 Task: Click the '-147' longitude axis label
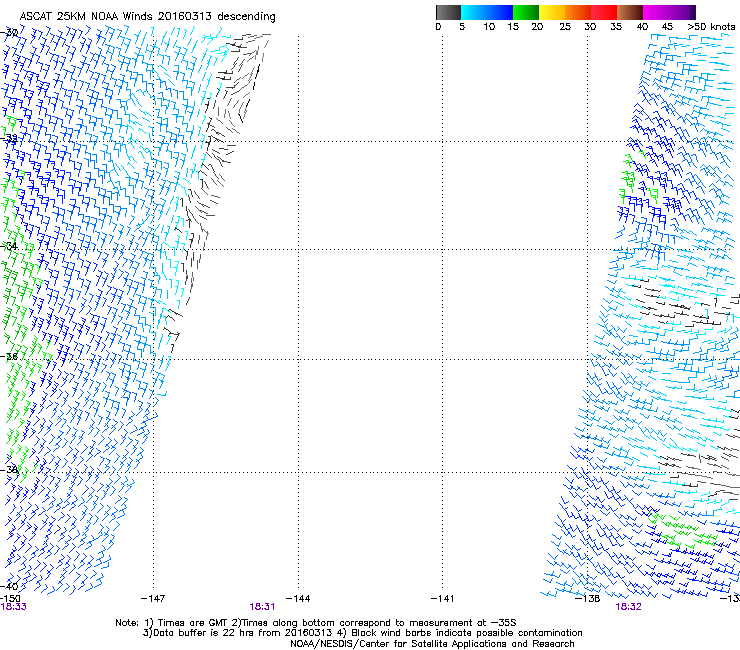153,599
